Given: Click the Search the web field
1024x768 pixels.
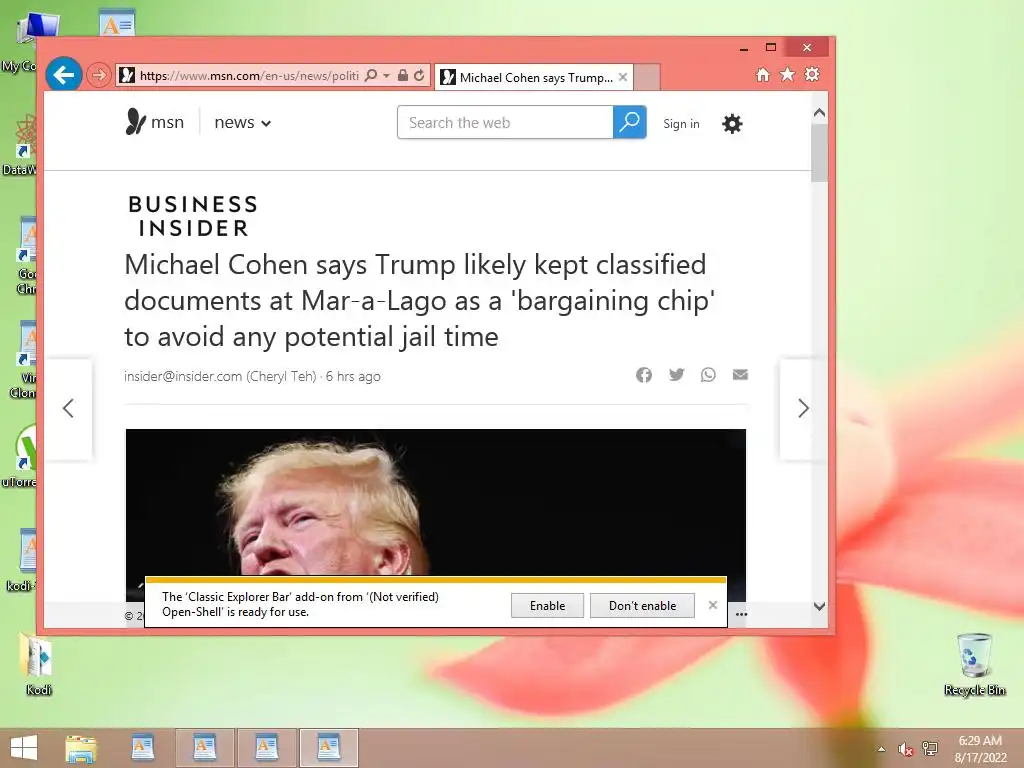Looking at the screenshot, I should click(x=505, y=122).
